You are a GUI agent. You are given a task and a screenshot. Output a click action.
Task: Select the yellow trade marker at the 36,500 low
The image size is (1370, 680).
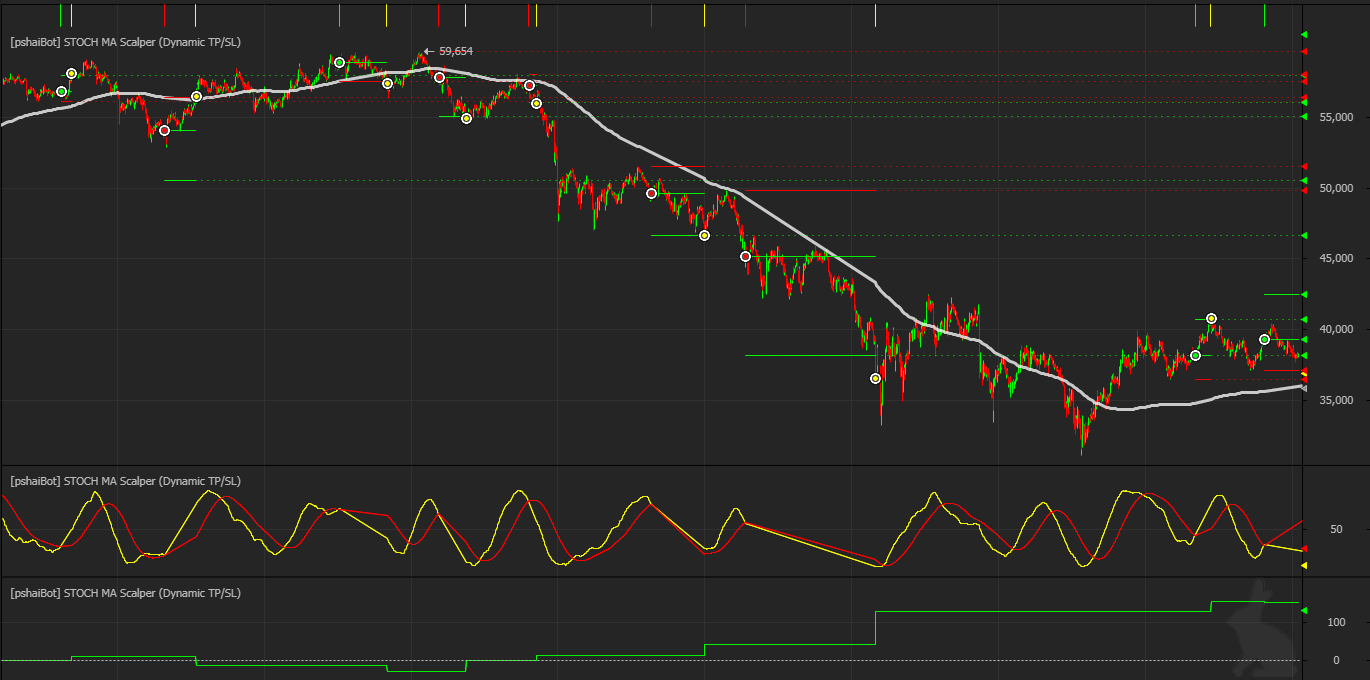coord(876,378)
